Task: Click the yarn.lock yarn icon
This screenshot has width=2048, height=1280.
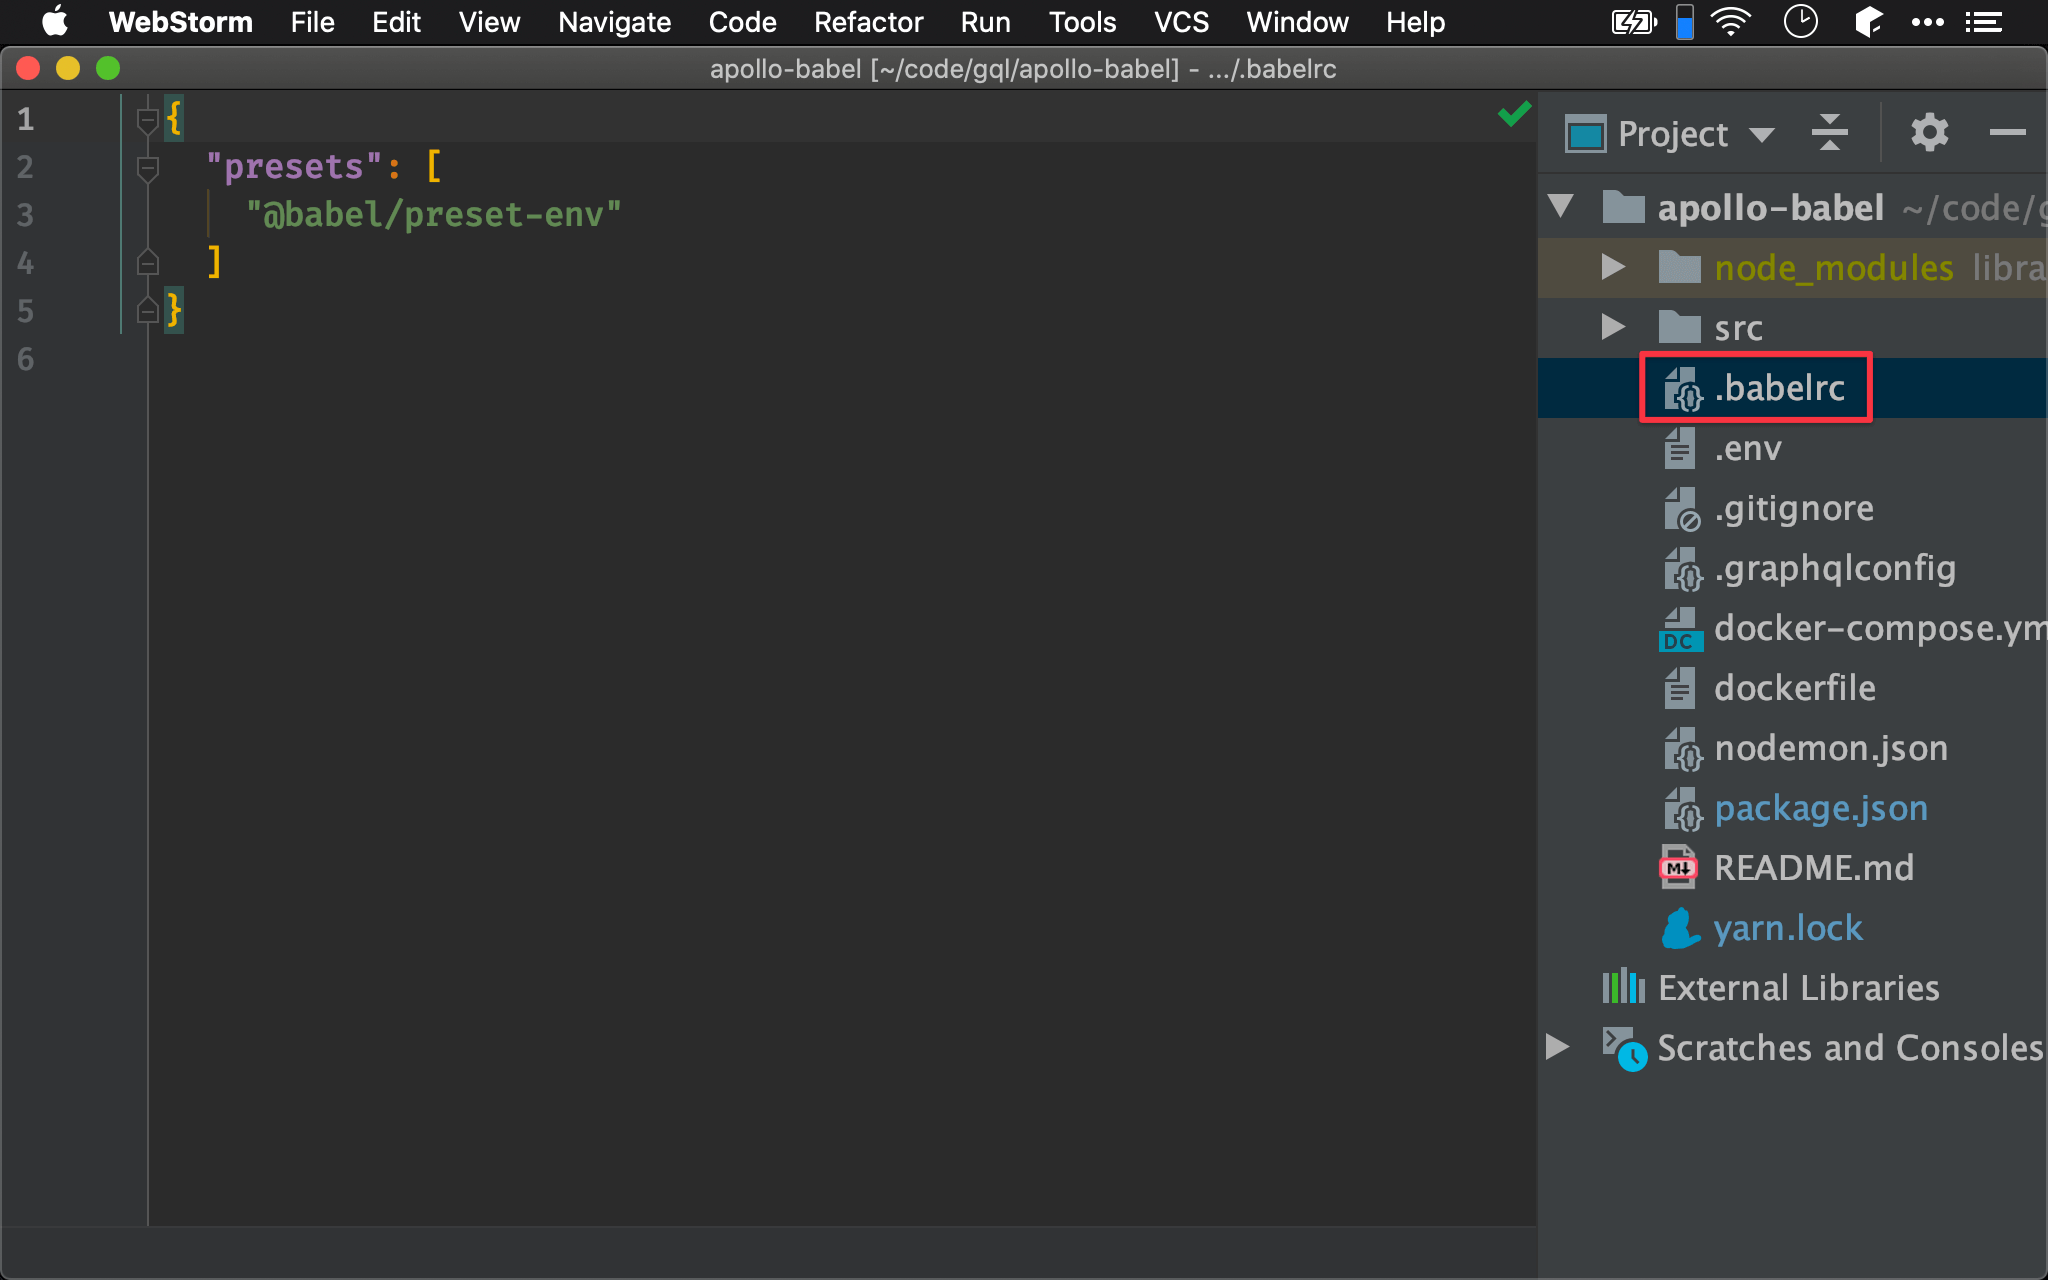Action: (1681, 928)
